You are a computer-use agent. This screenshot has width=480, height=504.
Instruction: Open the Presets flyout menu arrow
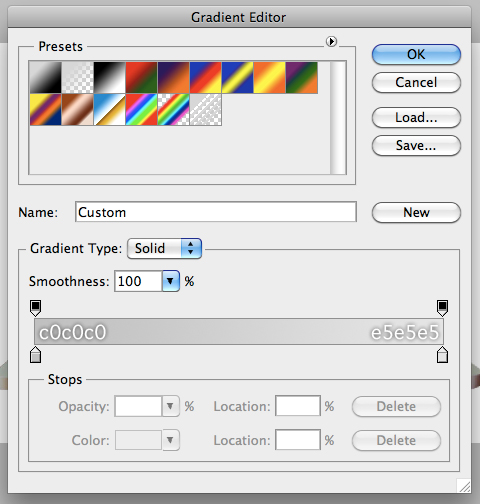coord(331,42)
